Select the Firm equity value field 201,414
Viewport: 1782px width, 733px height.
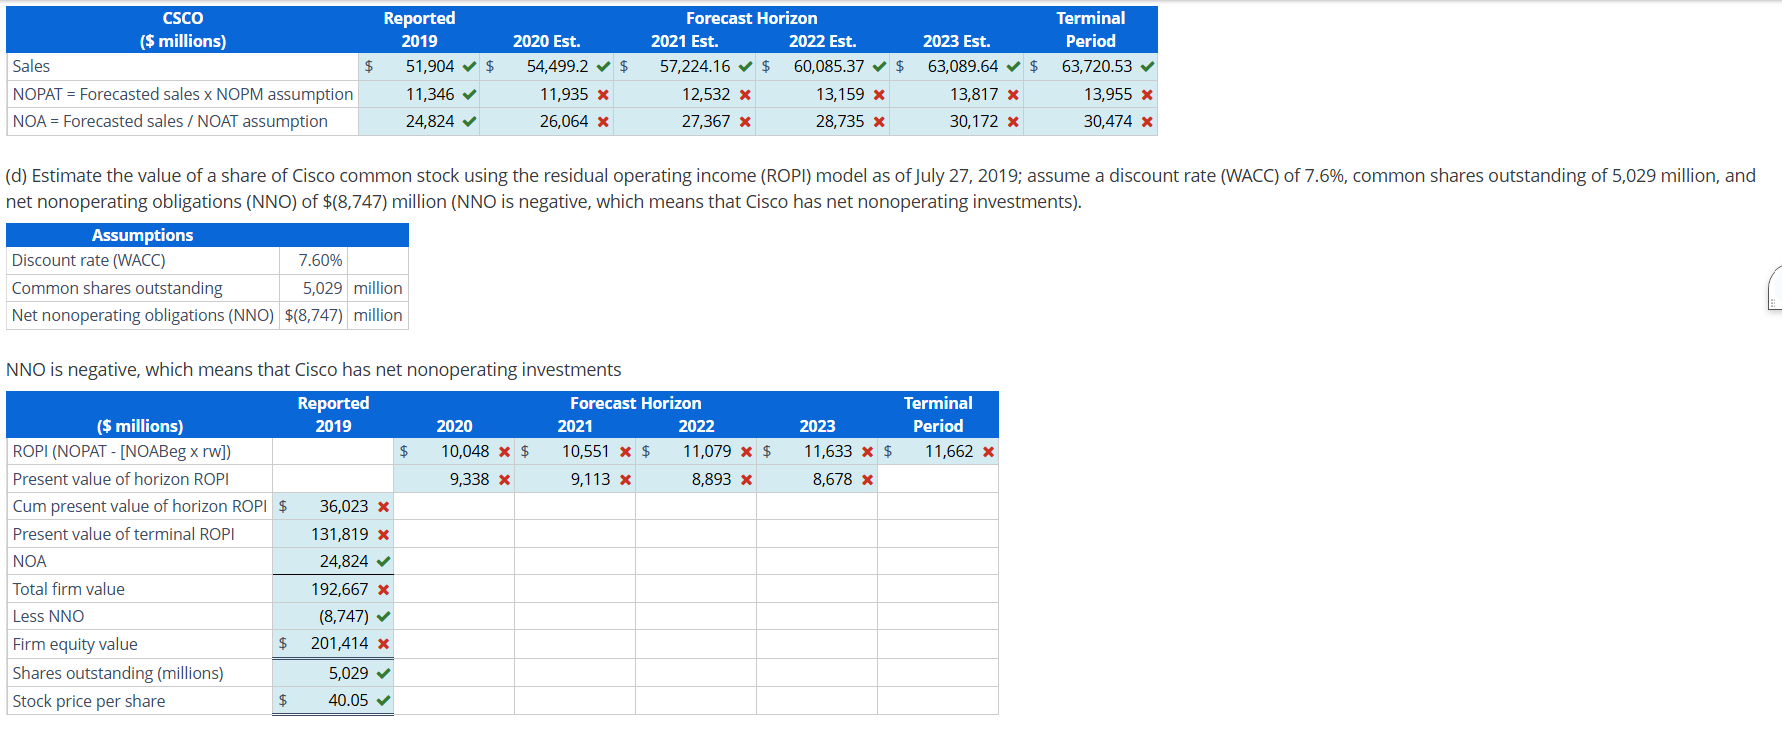coord(333,644)
